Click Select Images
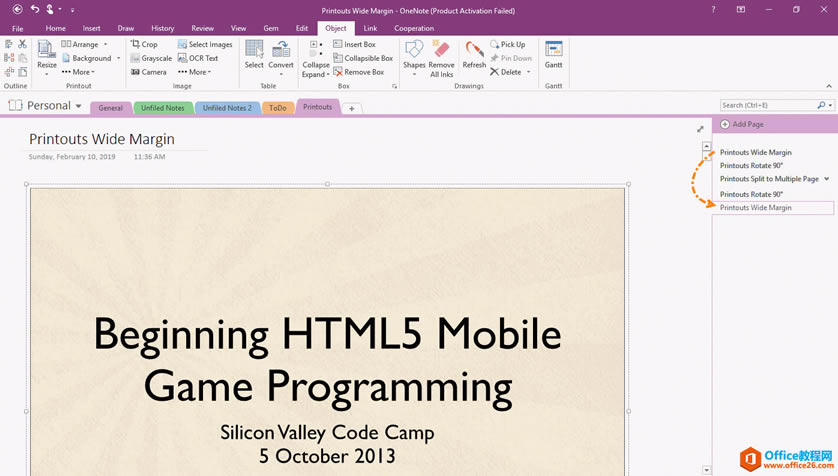 tap(205, 44)
